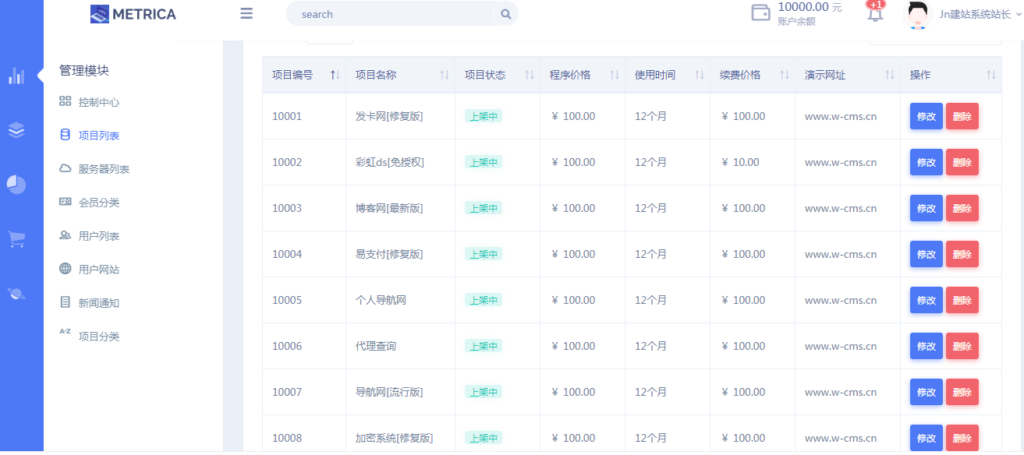Screen dimensions: 1024x455
Task: Open the layers stack icon in left rail
Action: 16,130
